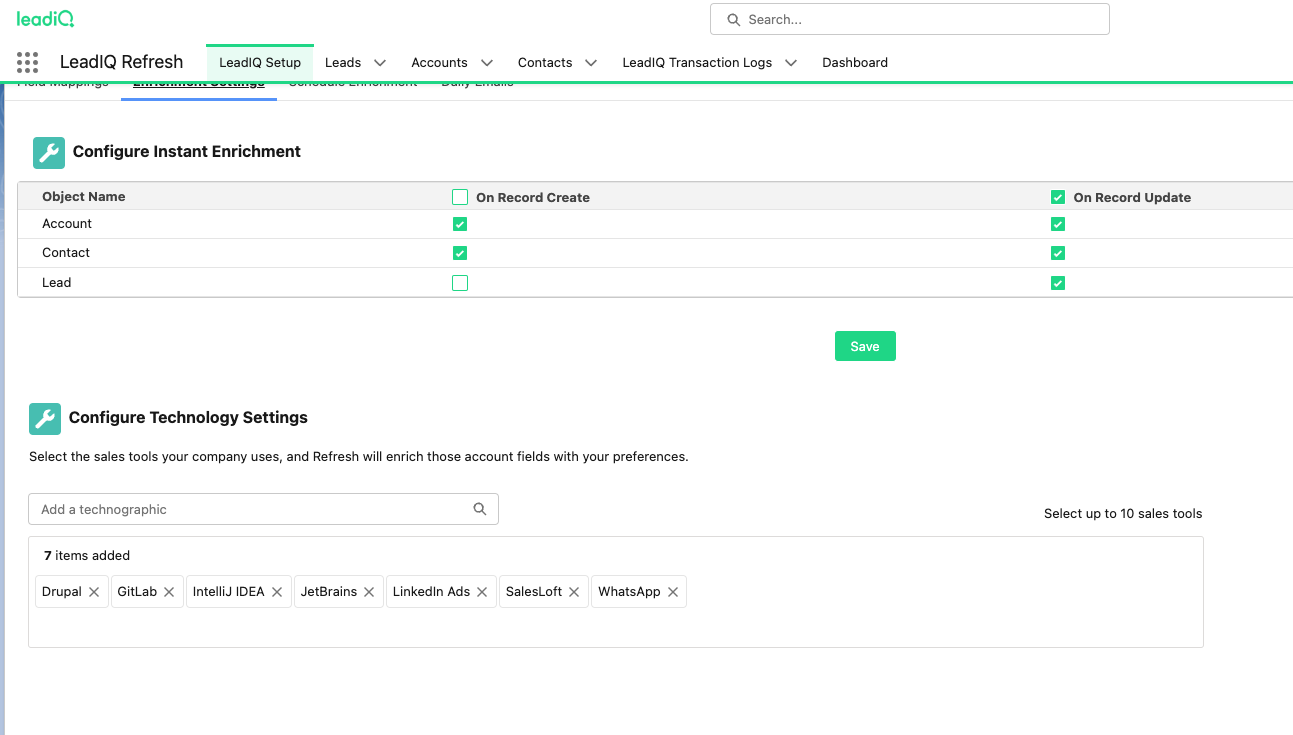Click the green Save button
1293x735 pixels.
click(865, 346)
